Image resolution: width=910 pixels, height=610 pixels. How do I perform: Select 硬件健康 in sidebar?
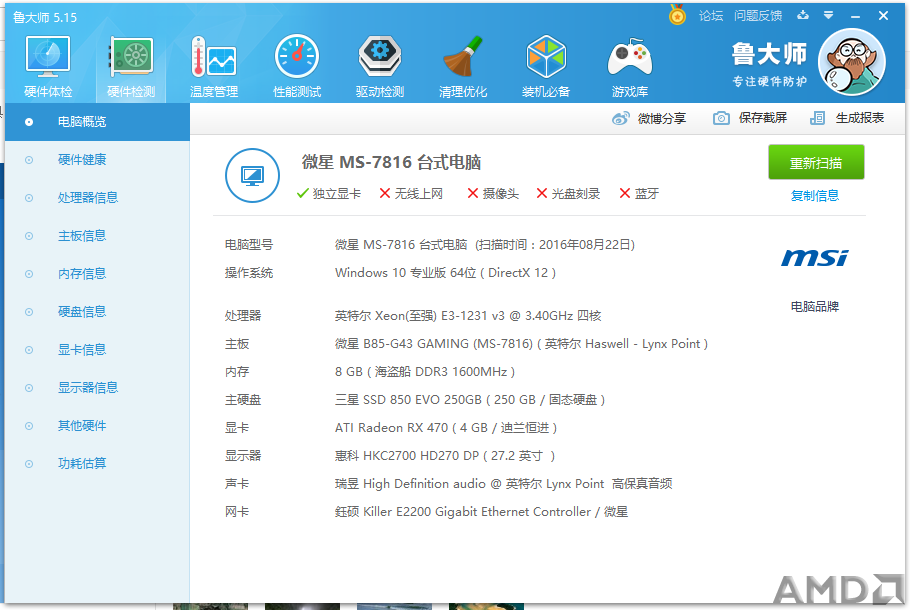[x=98, y=160]
